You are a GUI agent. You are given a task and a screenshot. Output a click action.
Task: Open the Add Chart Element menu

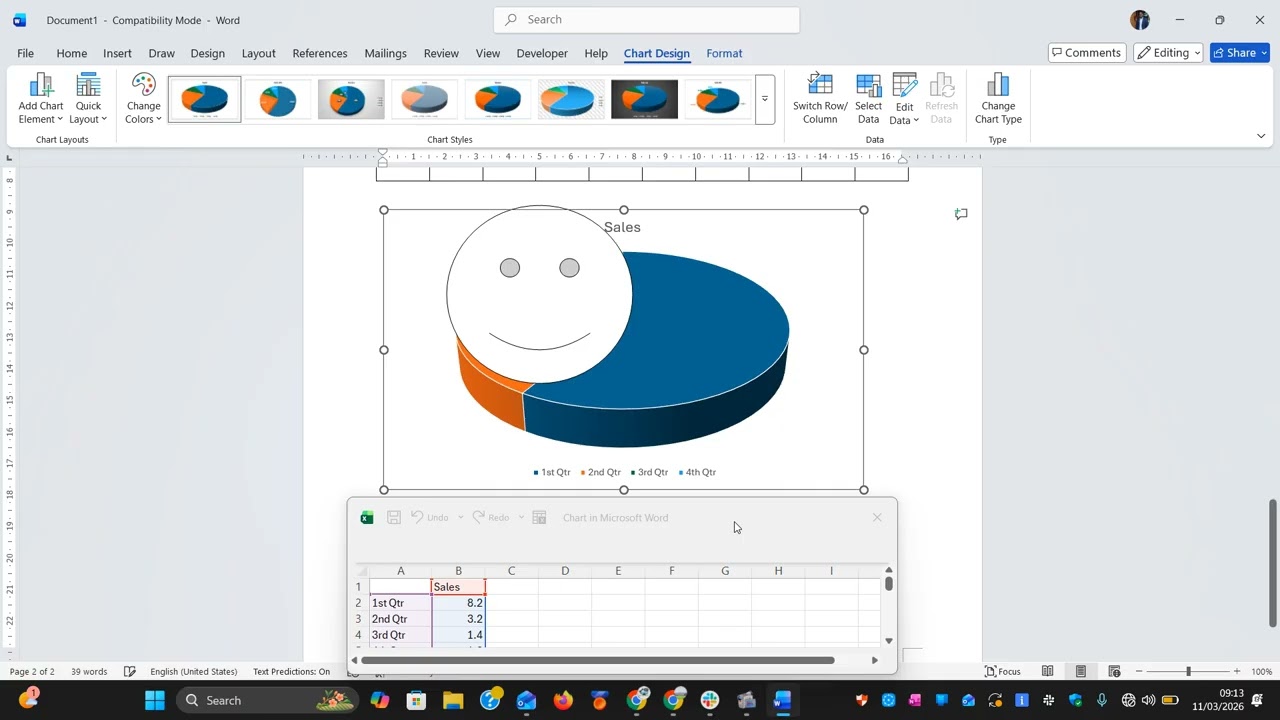[x=41, y=99]
